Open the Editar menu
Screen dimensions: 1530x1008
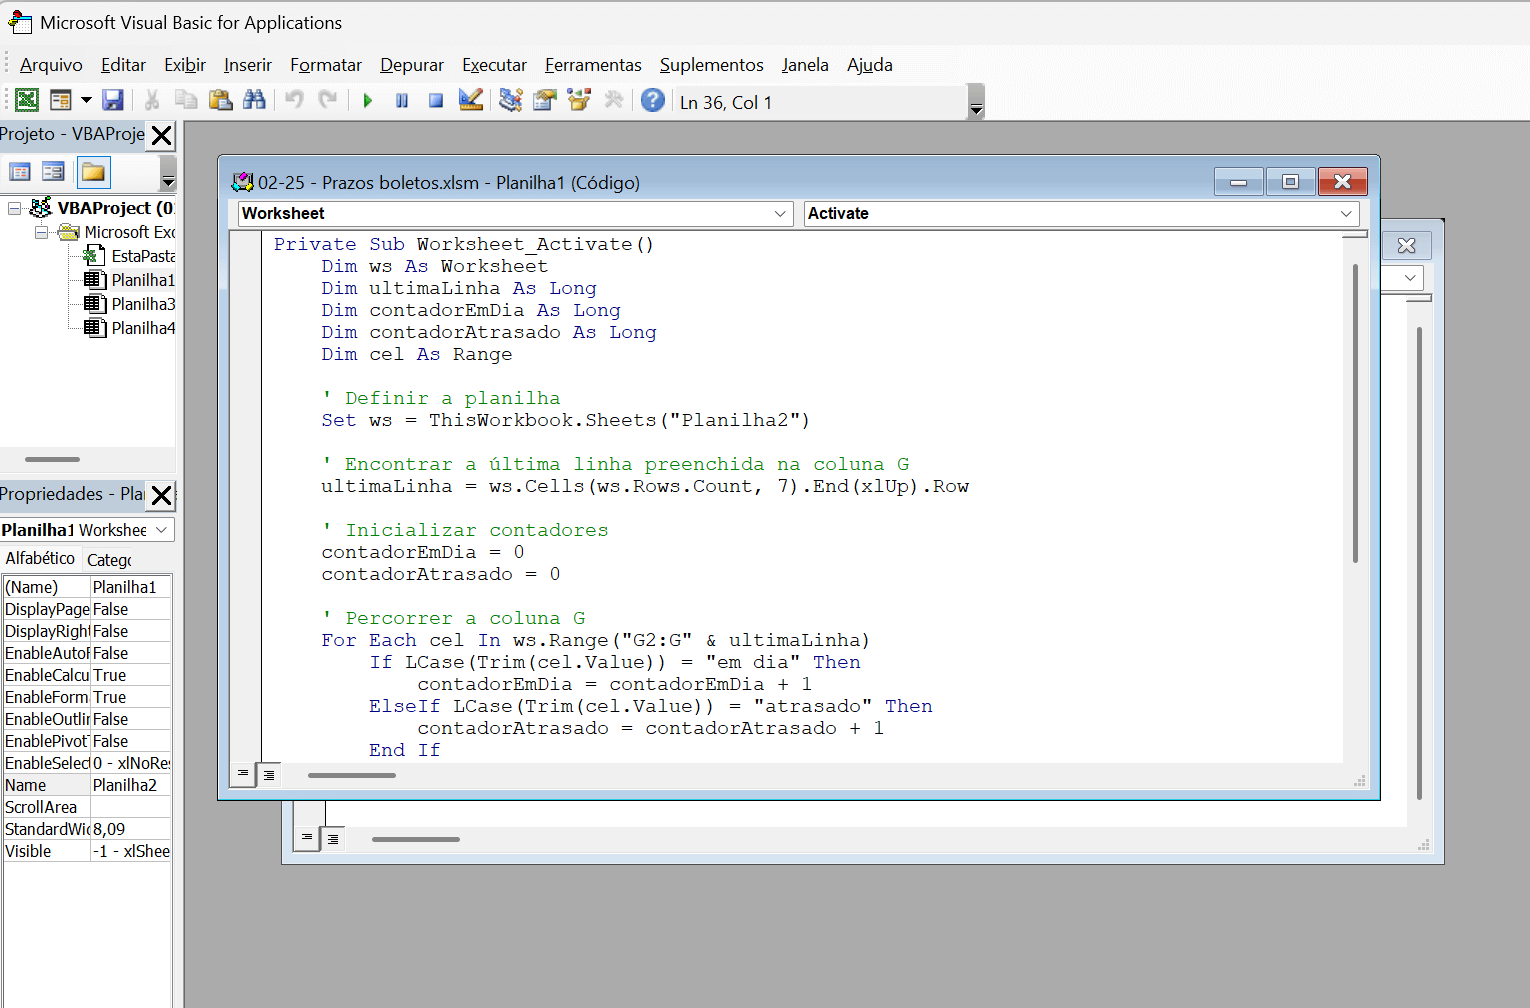point(123,65)
